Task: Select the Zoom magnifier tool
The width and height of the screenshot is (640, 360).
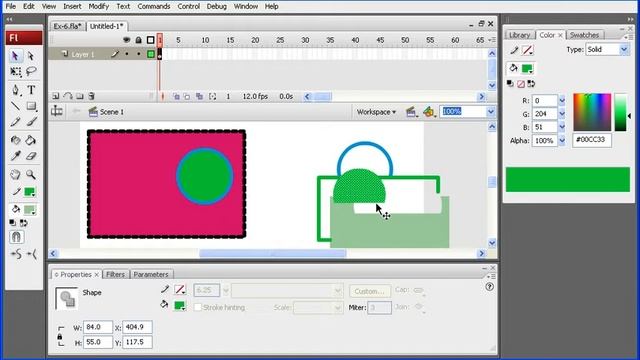Action: 31,175
